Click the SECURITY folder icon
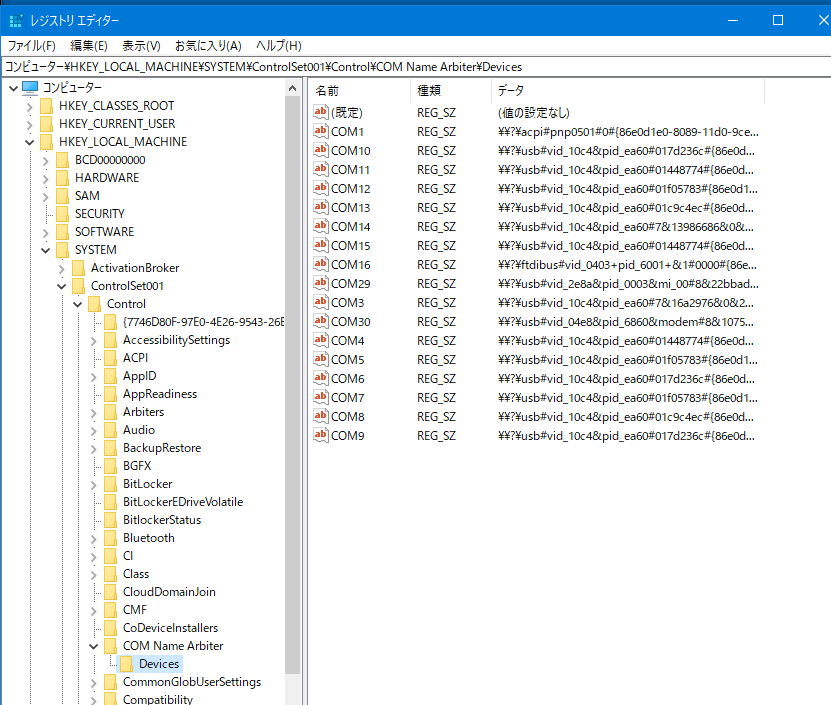The width and height of the screenshot is (831, 705). tap(63, 214)
